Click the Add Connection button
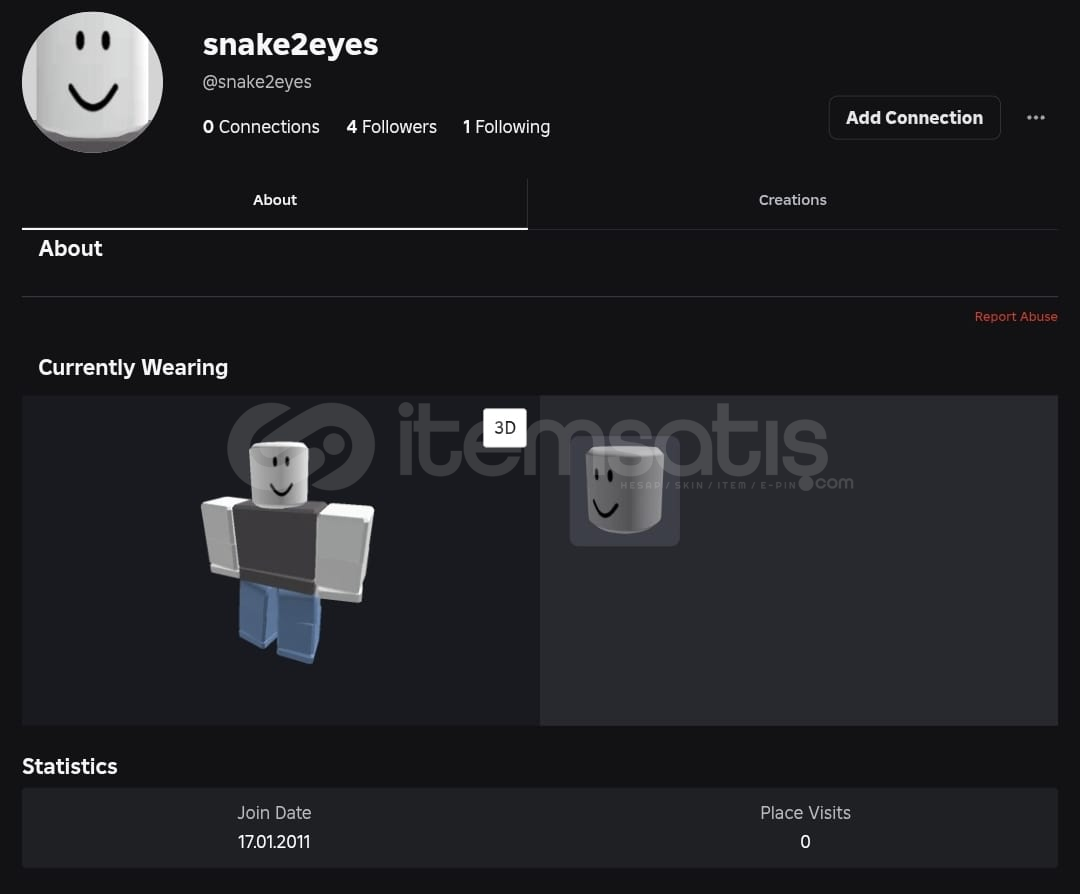The width and height of the screenshot is (1080, 894). tap(914, 118)
